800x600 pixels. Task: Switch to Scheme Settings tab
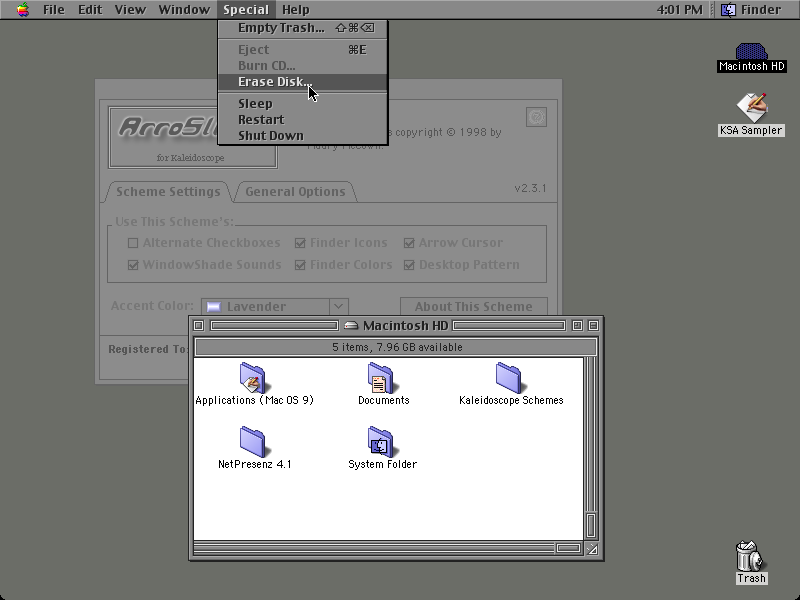(x=168, y=192)
